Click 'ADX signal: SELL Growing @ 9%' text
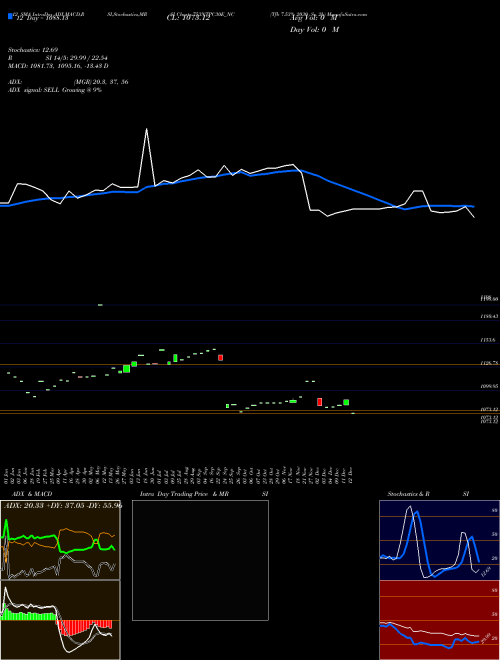 pos(55,90)
